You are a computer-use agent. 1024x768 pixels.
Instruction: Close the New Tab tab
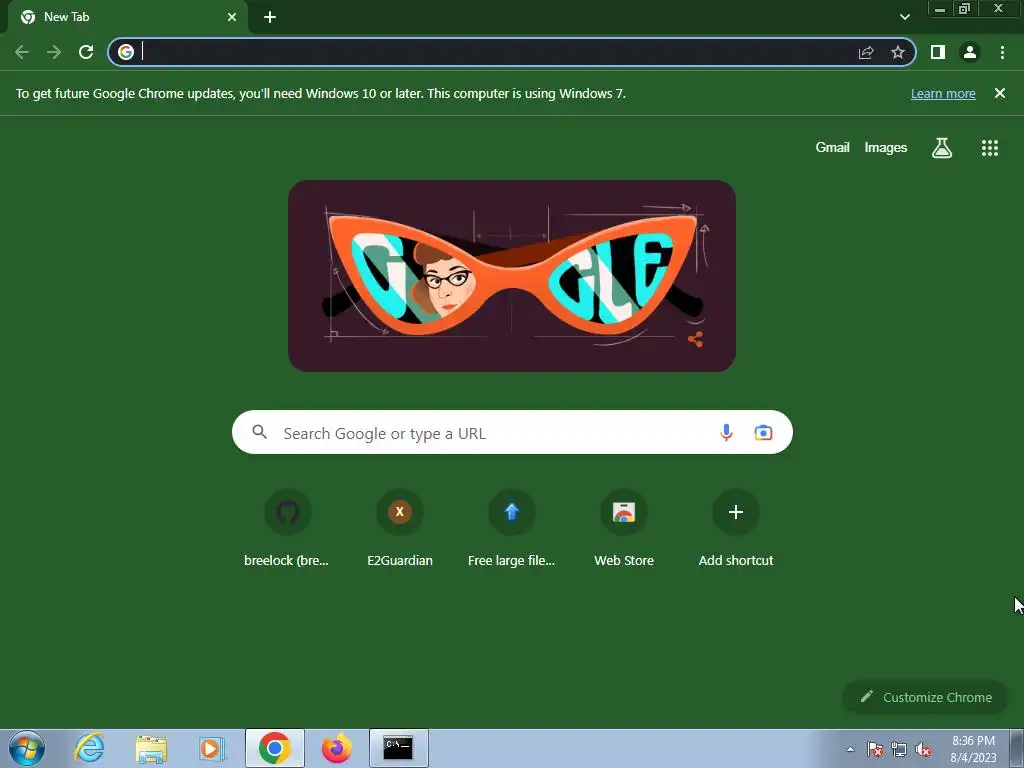(232, 17)
